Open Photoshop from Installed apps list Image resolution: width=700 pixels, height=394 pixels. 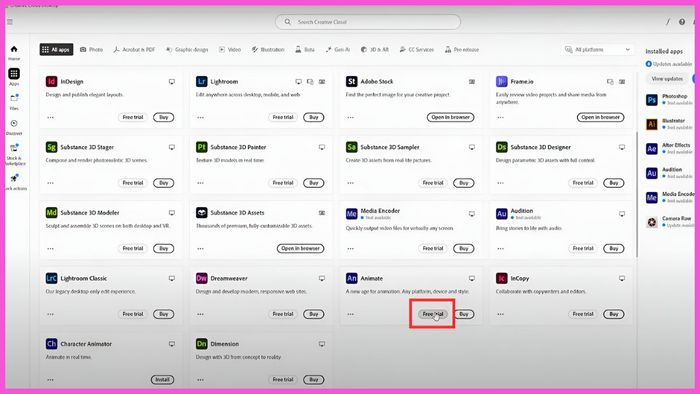point(670,100)
